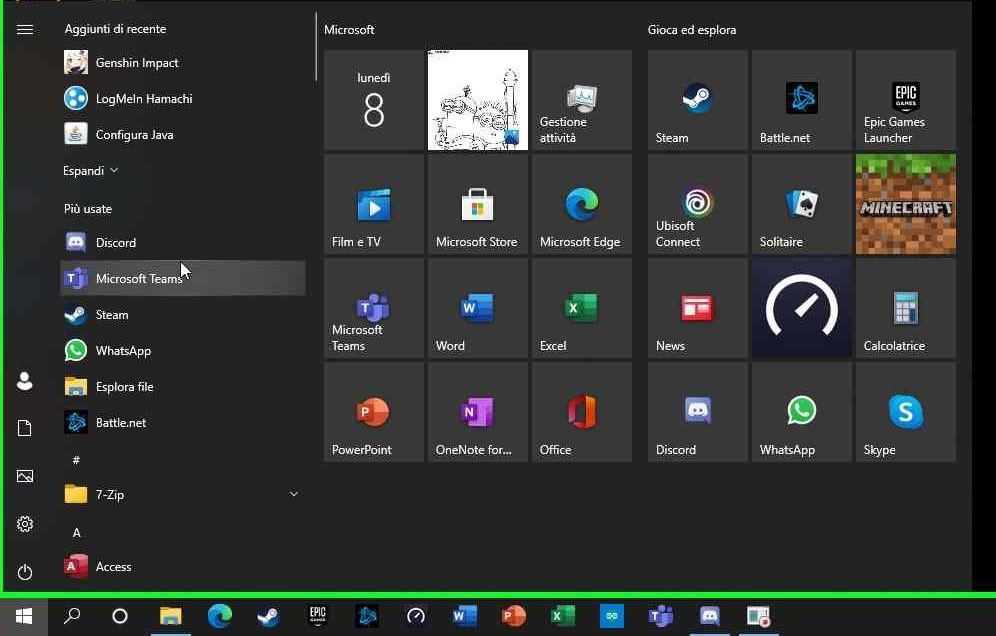Open Access from the app list
The image size is (996, 636).
[x=183, y=566]
